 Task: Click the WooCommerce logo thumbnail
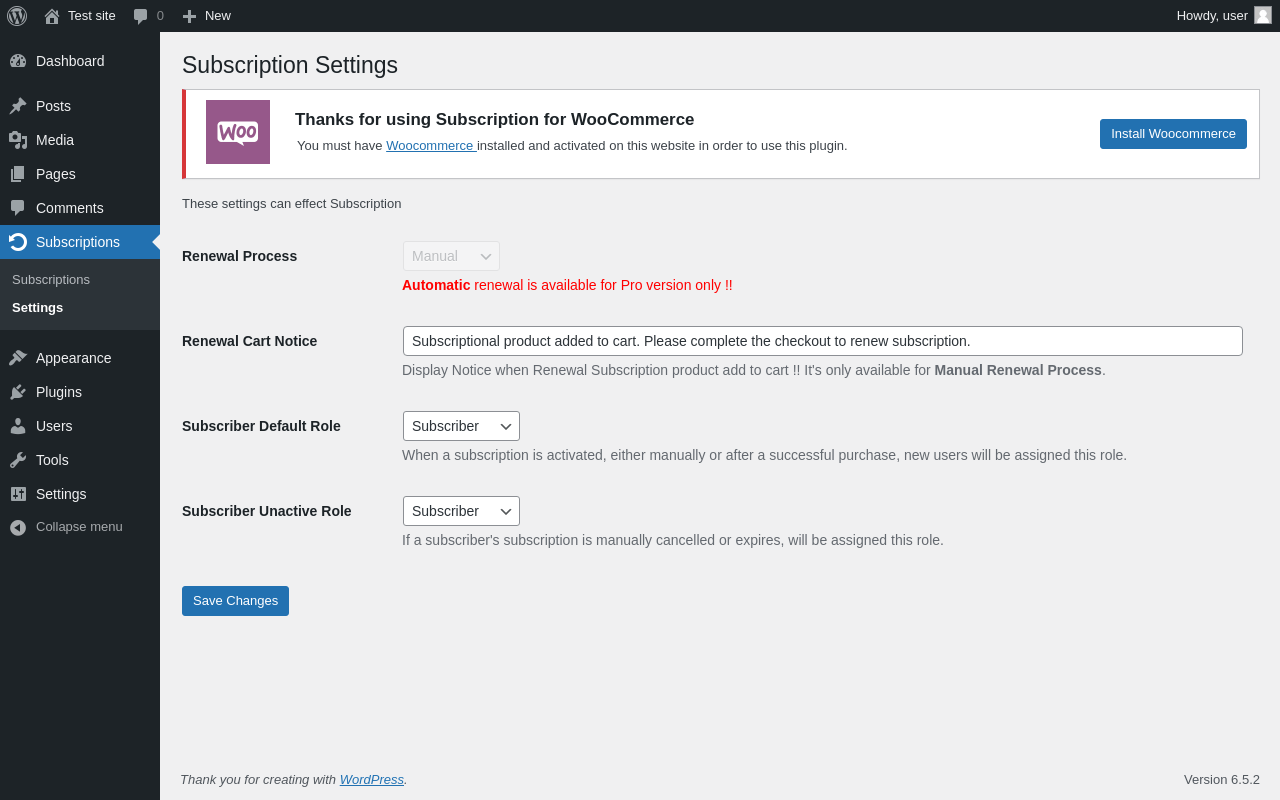pyautogui.click(x=238, y=132)
